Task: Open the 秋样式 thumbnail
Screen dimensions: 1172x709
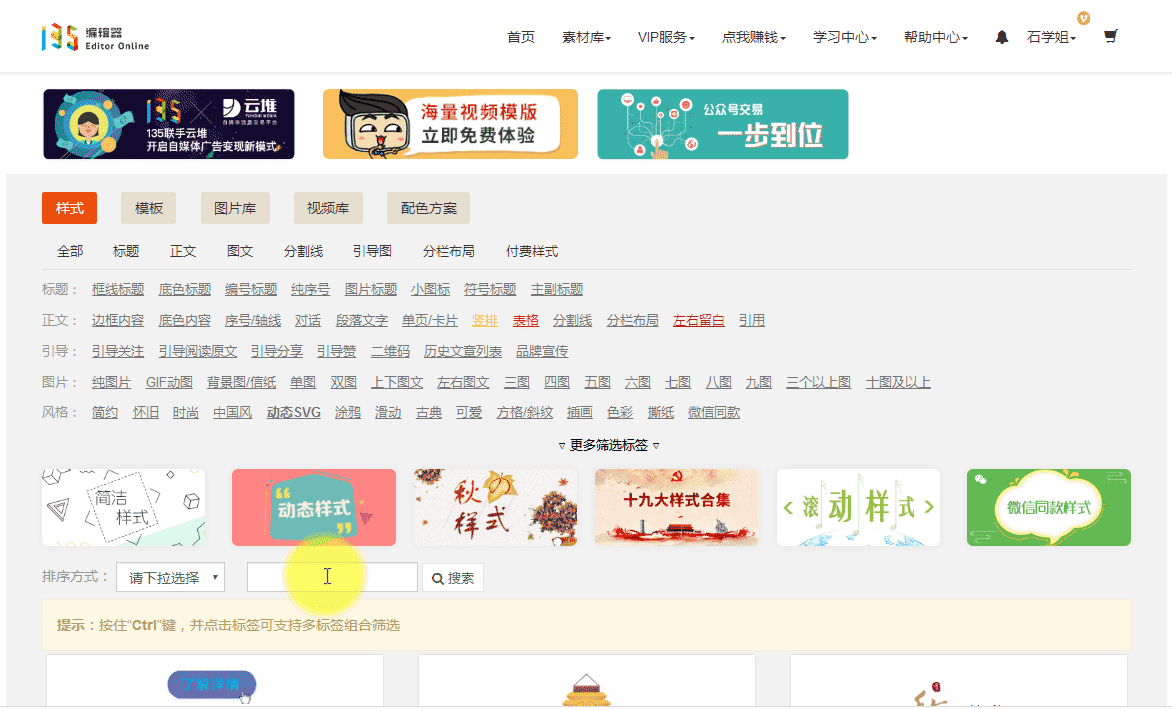Action: 495,507
